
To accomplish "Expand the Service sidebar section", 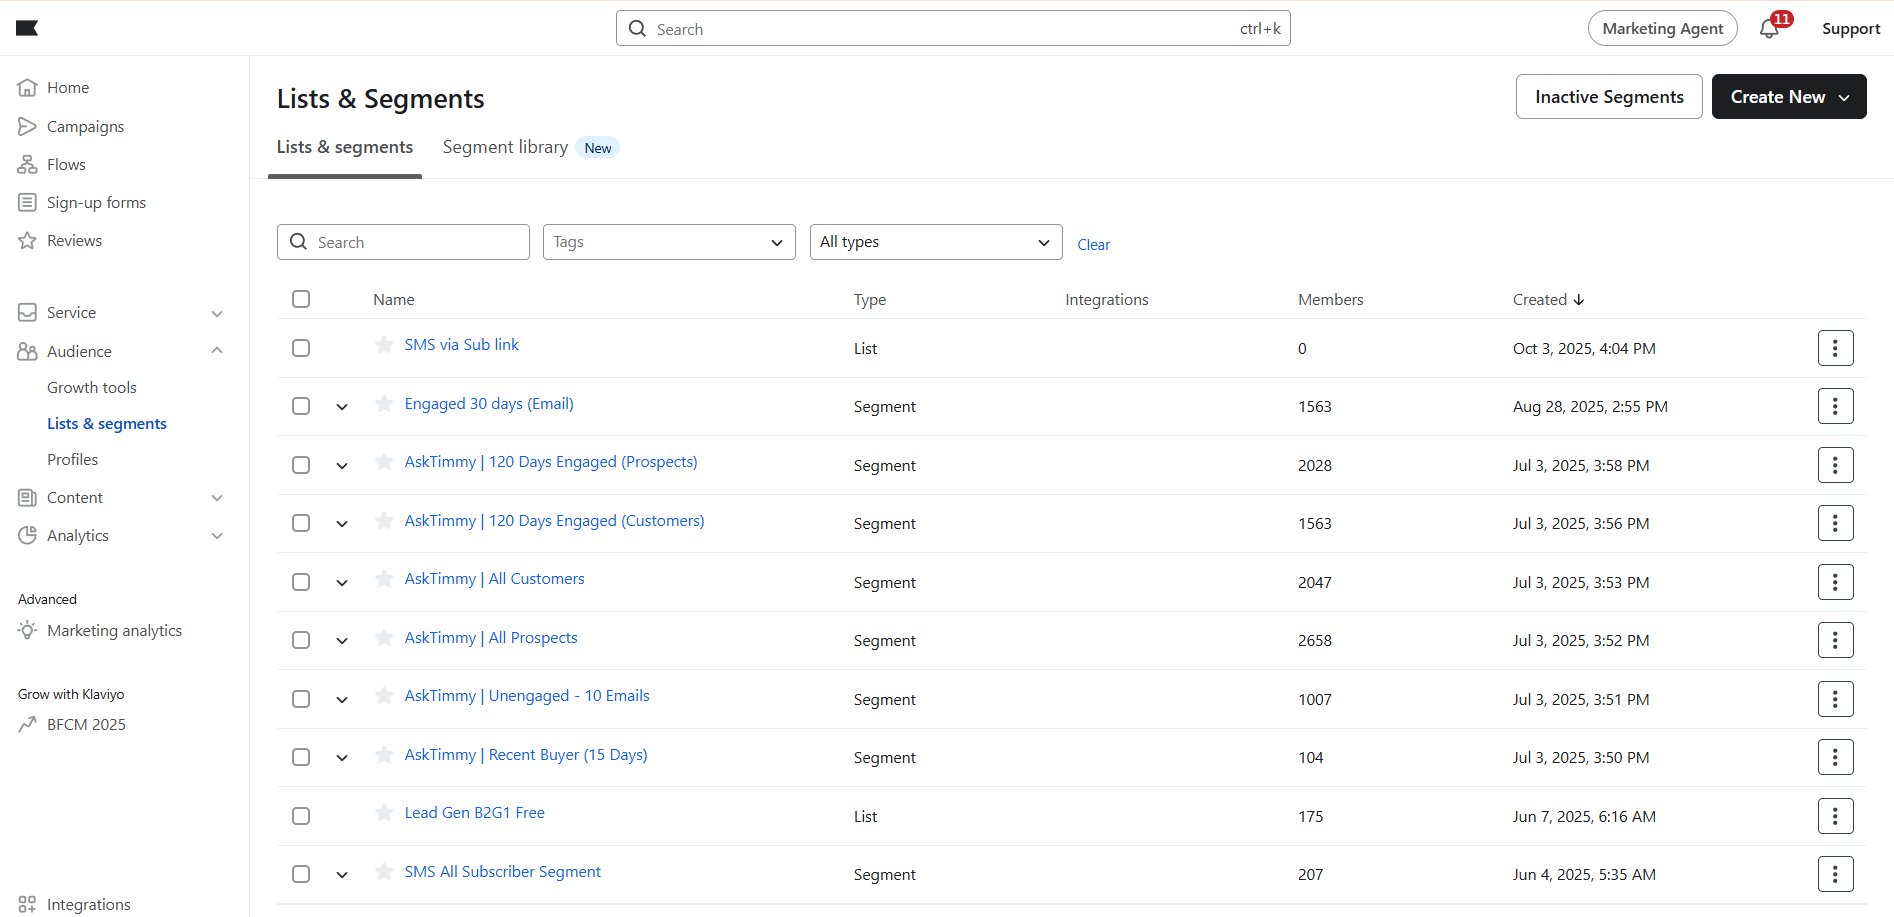I will [217, 313].
